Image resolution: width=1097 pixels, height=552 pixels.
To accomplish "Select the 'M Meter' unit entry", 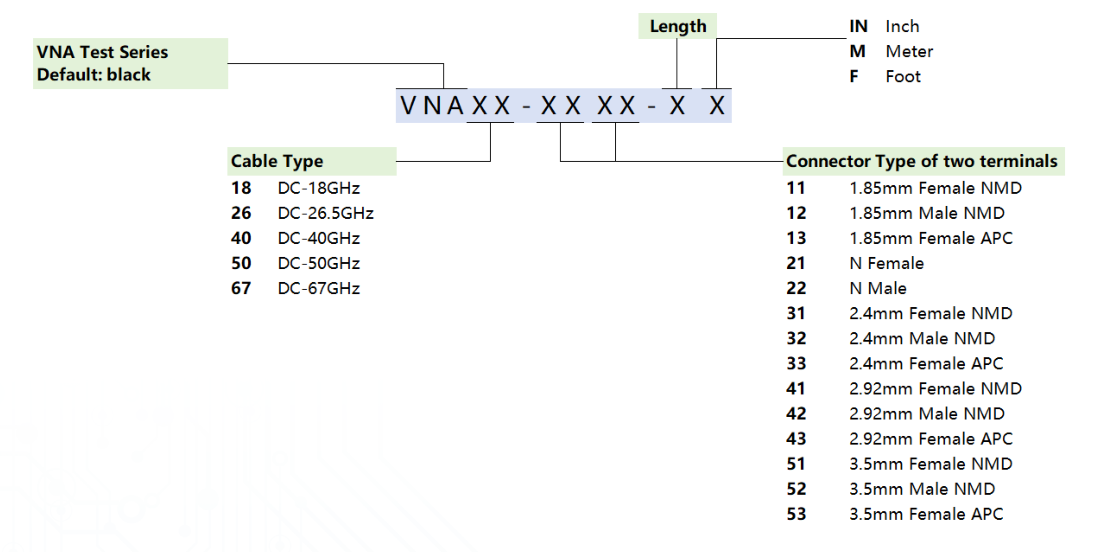I will point(891,52).
